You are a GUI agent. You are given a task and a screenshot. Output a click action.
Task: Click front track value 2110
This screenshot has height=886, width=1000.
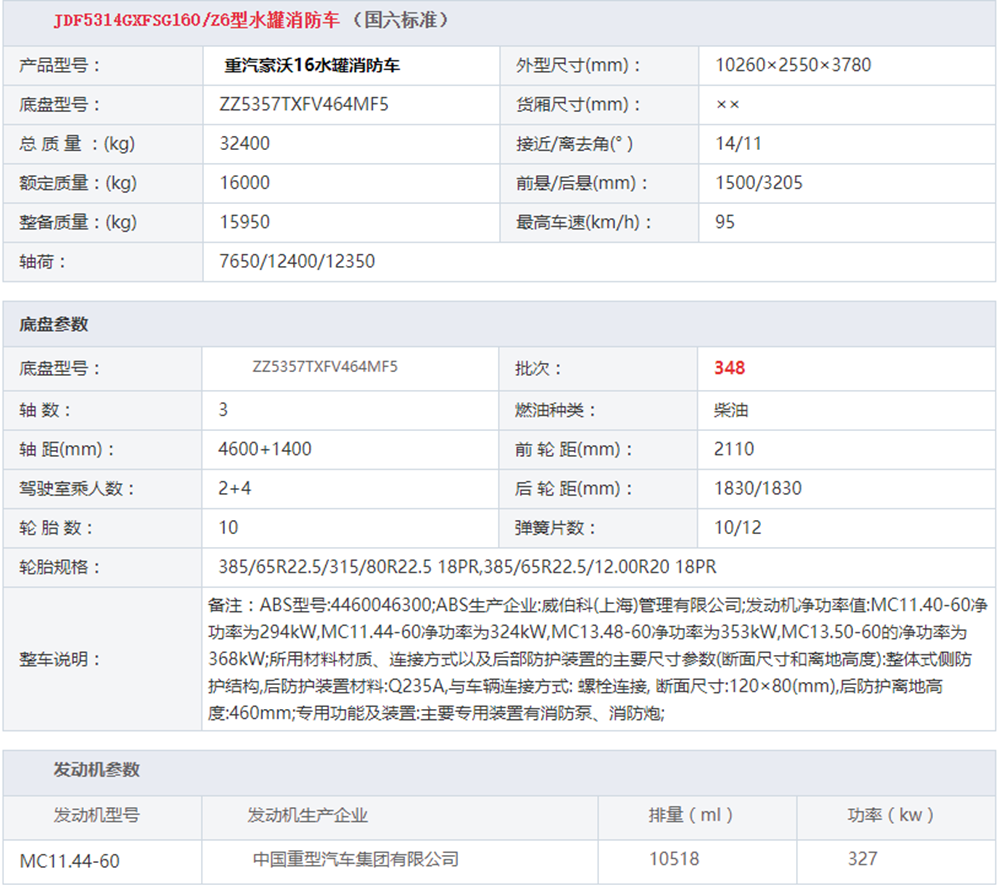[734, 449]
